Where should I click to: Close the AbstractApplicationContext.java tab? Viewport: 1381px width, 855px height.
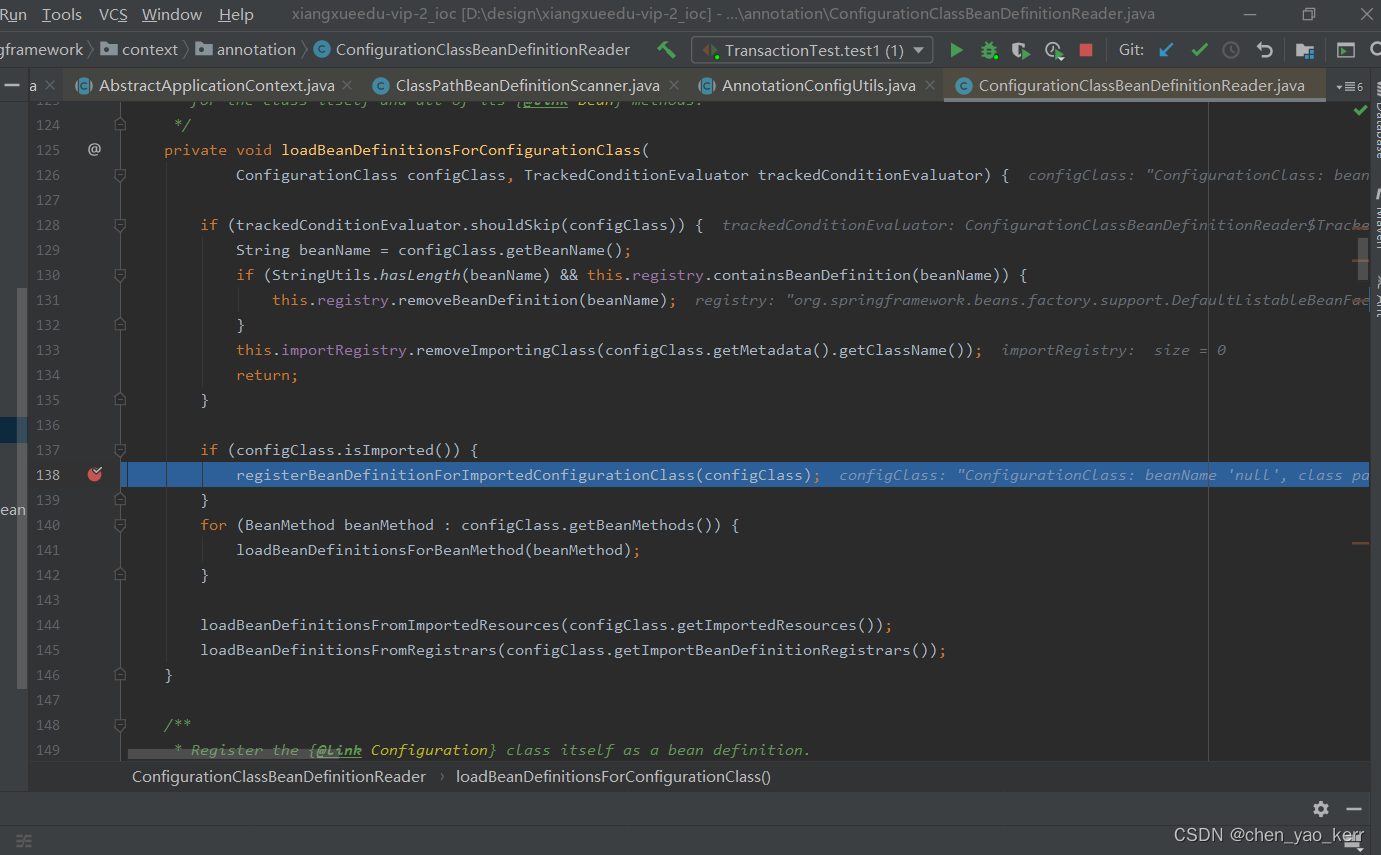tap(346, 87)
